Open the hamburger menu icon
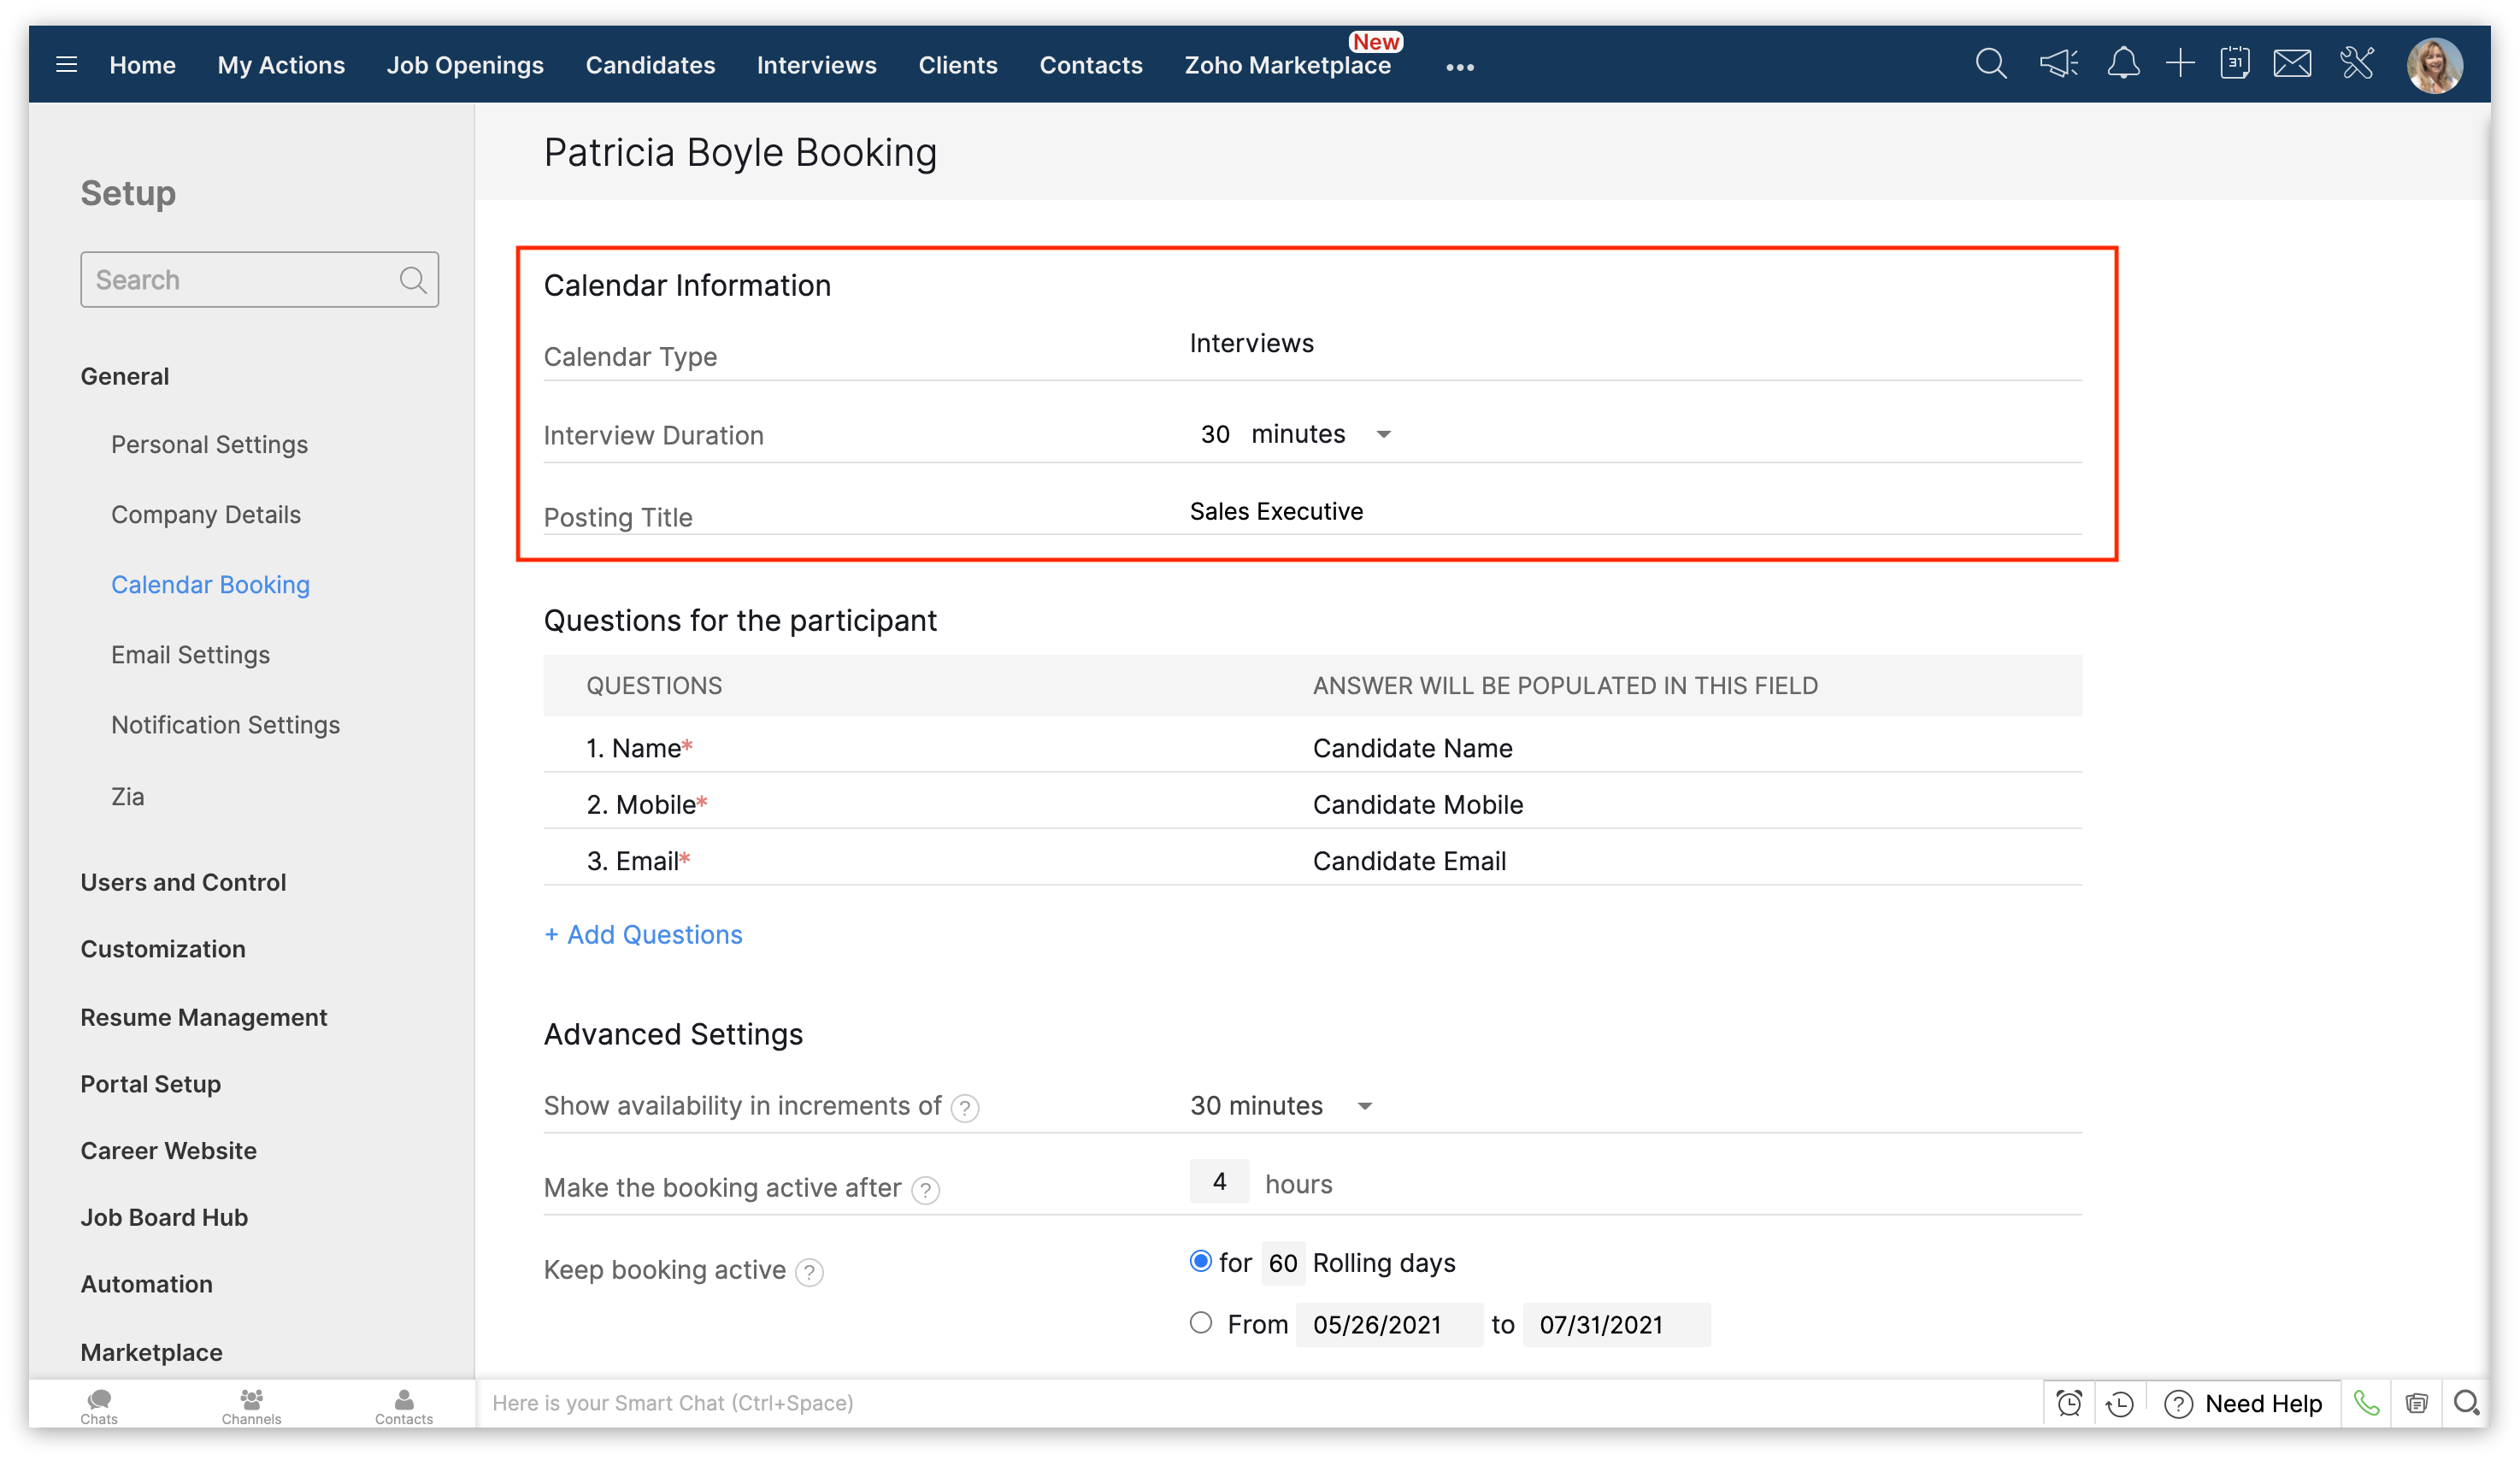 pos(66,65)
